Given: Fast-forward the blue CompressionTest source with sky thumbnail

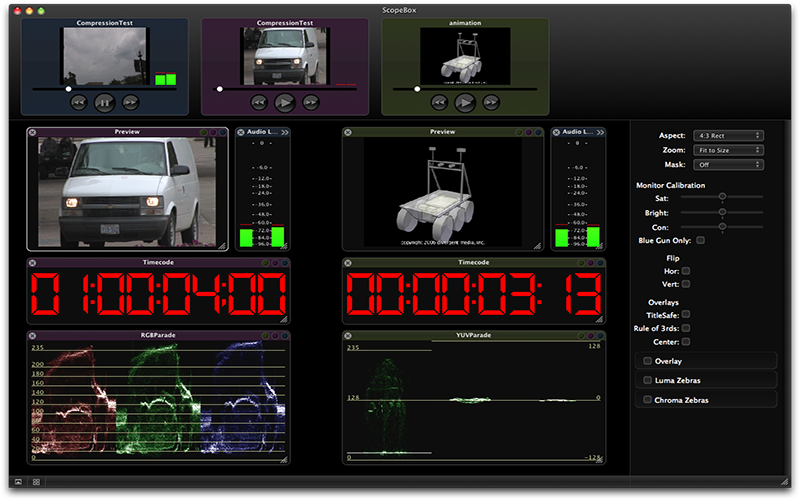Looking at the screenshot, I should [x=131, y=103].
